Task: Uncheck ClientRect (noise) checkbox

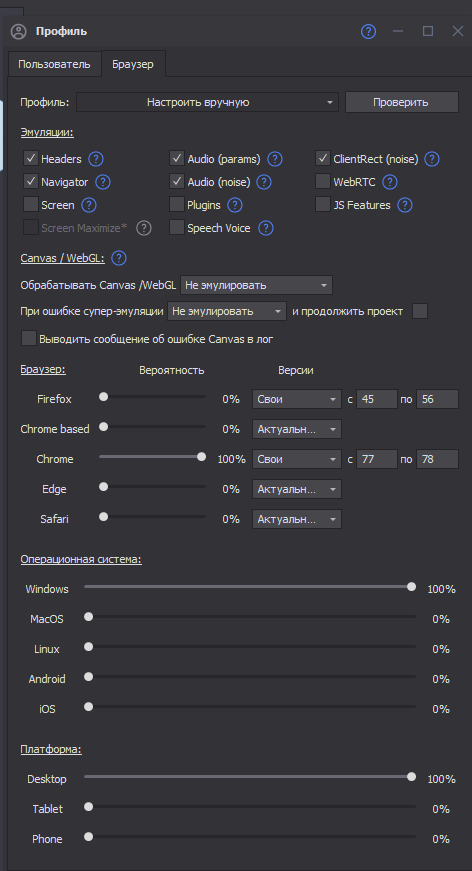Action: click(323, 159)
